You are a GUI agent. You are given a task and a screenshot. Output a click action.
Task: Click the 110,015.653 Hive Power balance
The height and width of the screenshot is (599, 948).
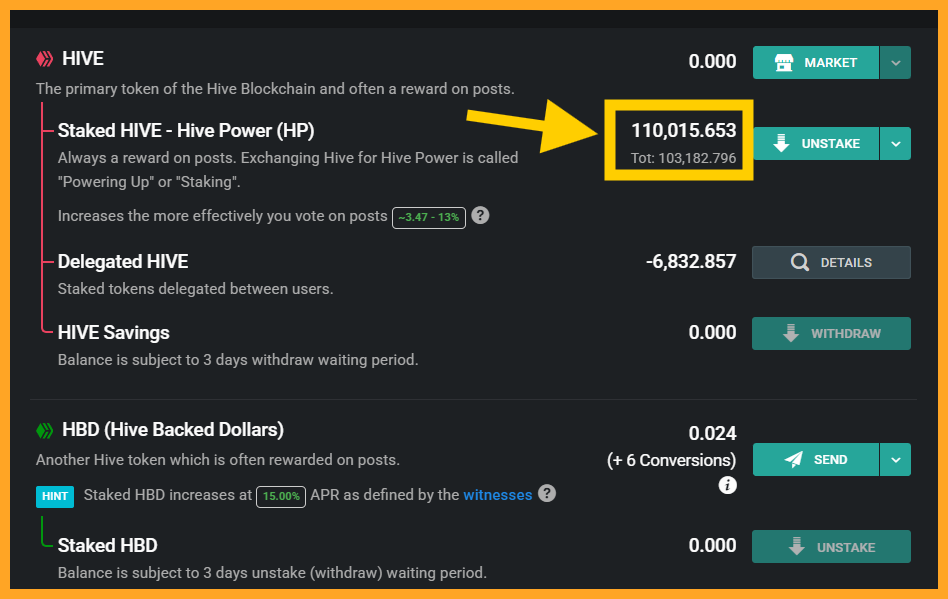[683, 130]
